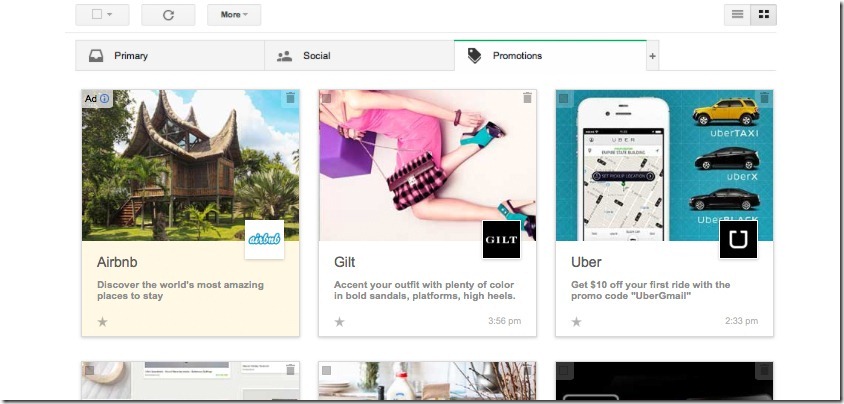This screenshot has width=844, height=404.
Task: Click the Social tab people icon
Action: pos(284,56)
